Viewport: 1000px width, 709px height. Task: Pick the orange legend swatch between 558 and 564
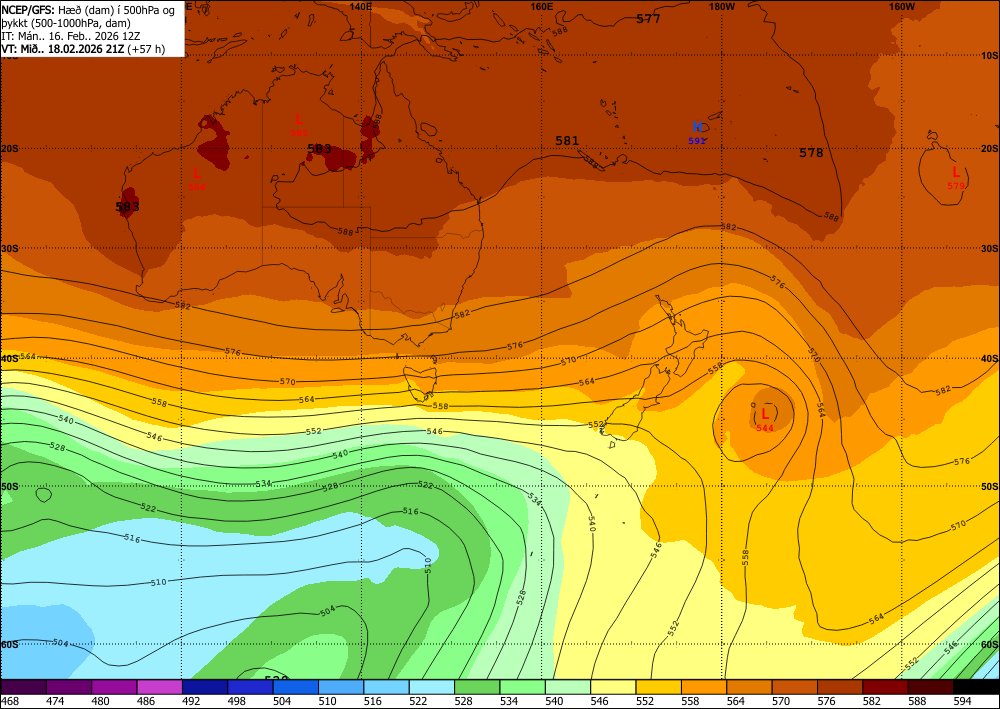(x=703, y=687)
